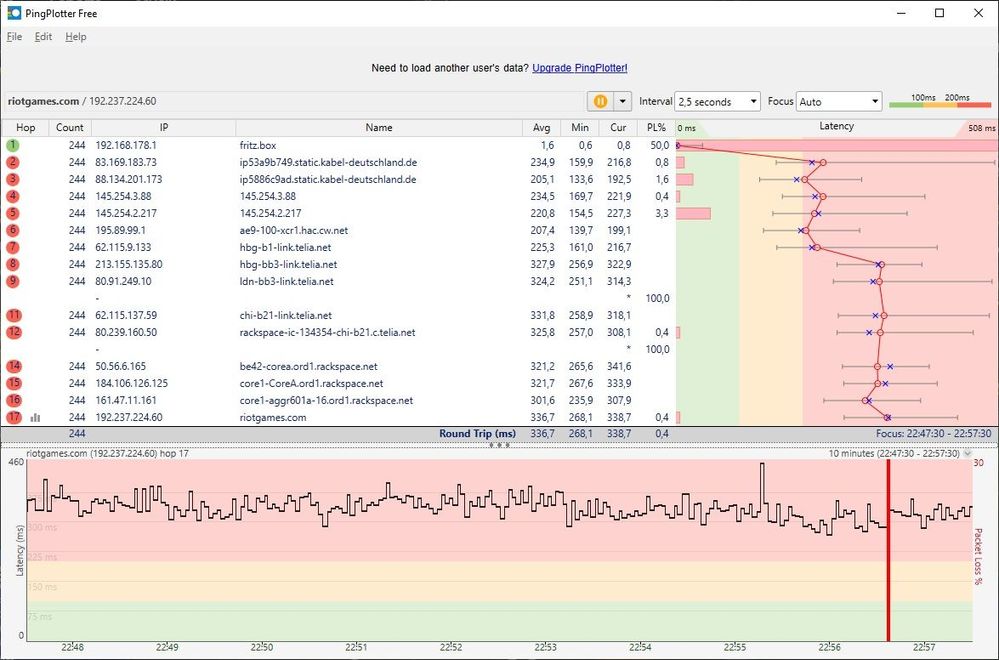This screenshot has width=999, height=660.
Task: Click the Round Trip (ms) summary label
Action: coord(477,434)
